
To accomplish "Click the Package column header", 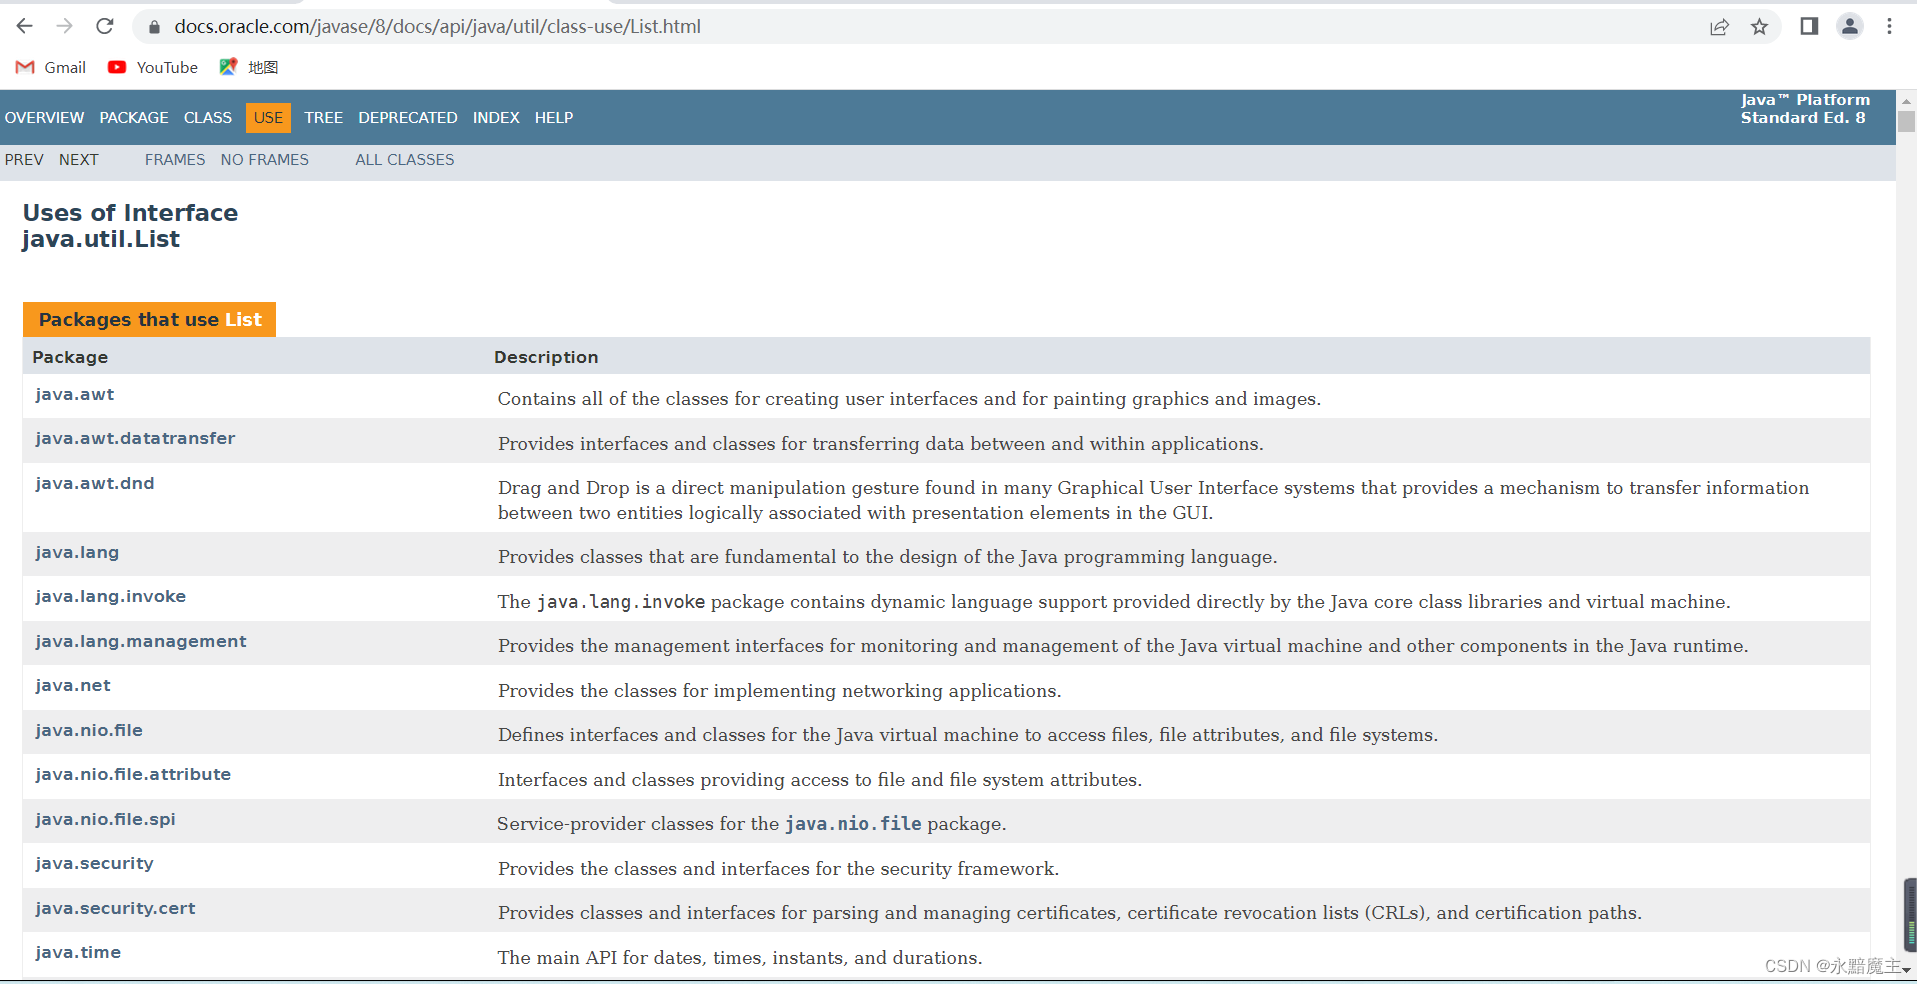I will click(70, 357).
